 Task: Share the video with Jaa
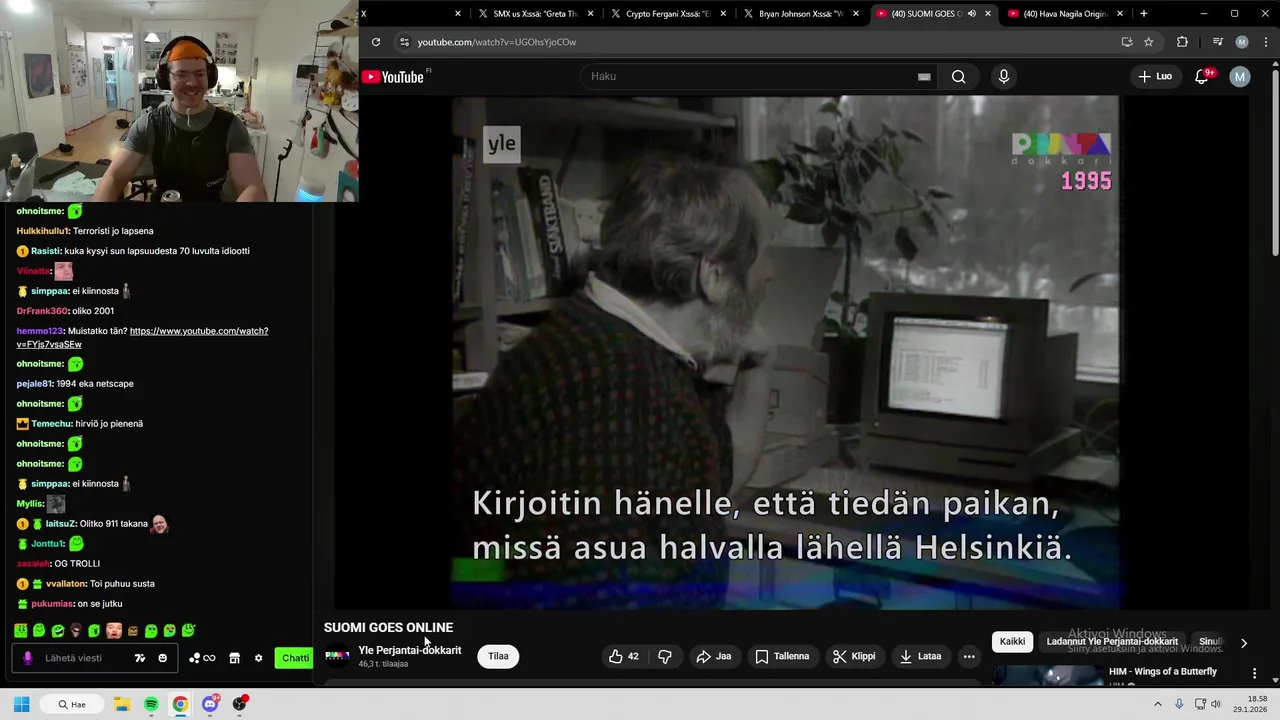[x=713, y=656]
